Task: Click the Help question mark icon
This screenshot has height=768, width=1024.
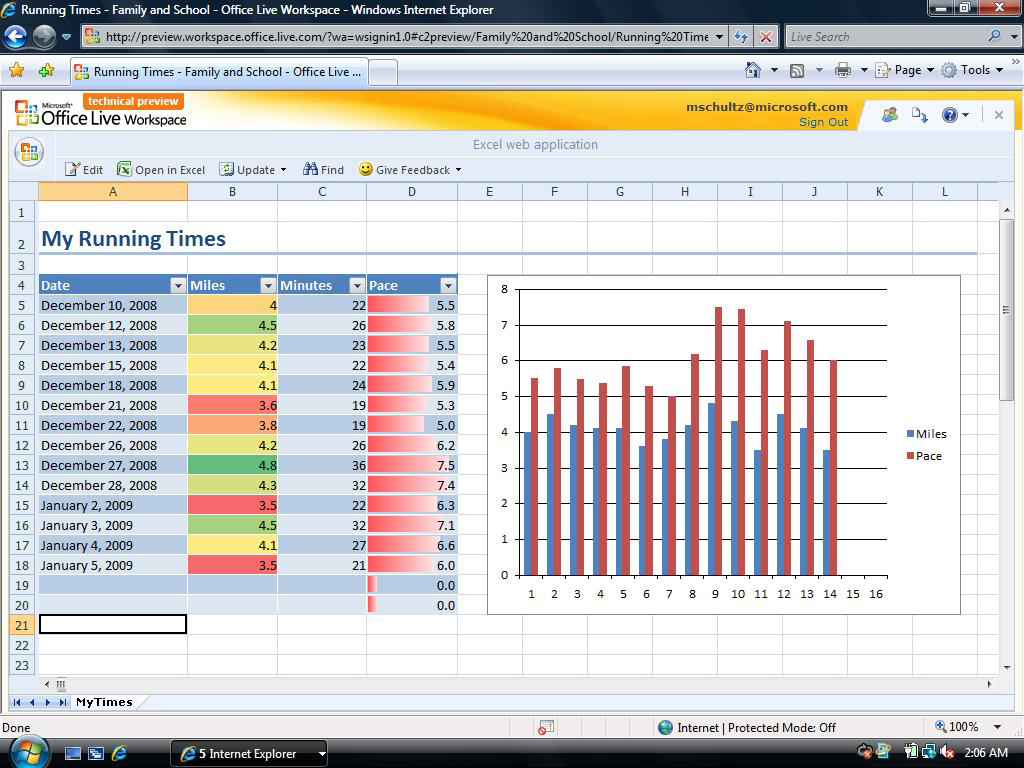Action: pyautogui.click(x=949, y=115)
